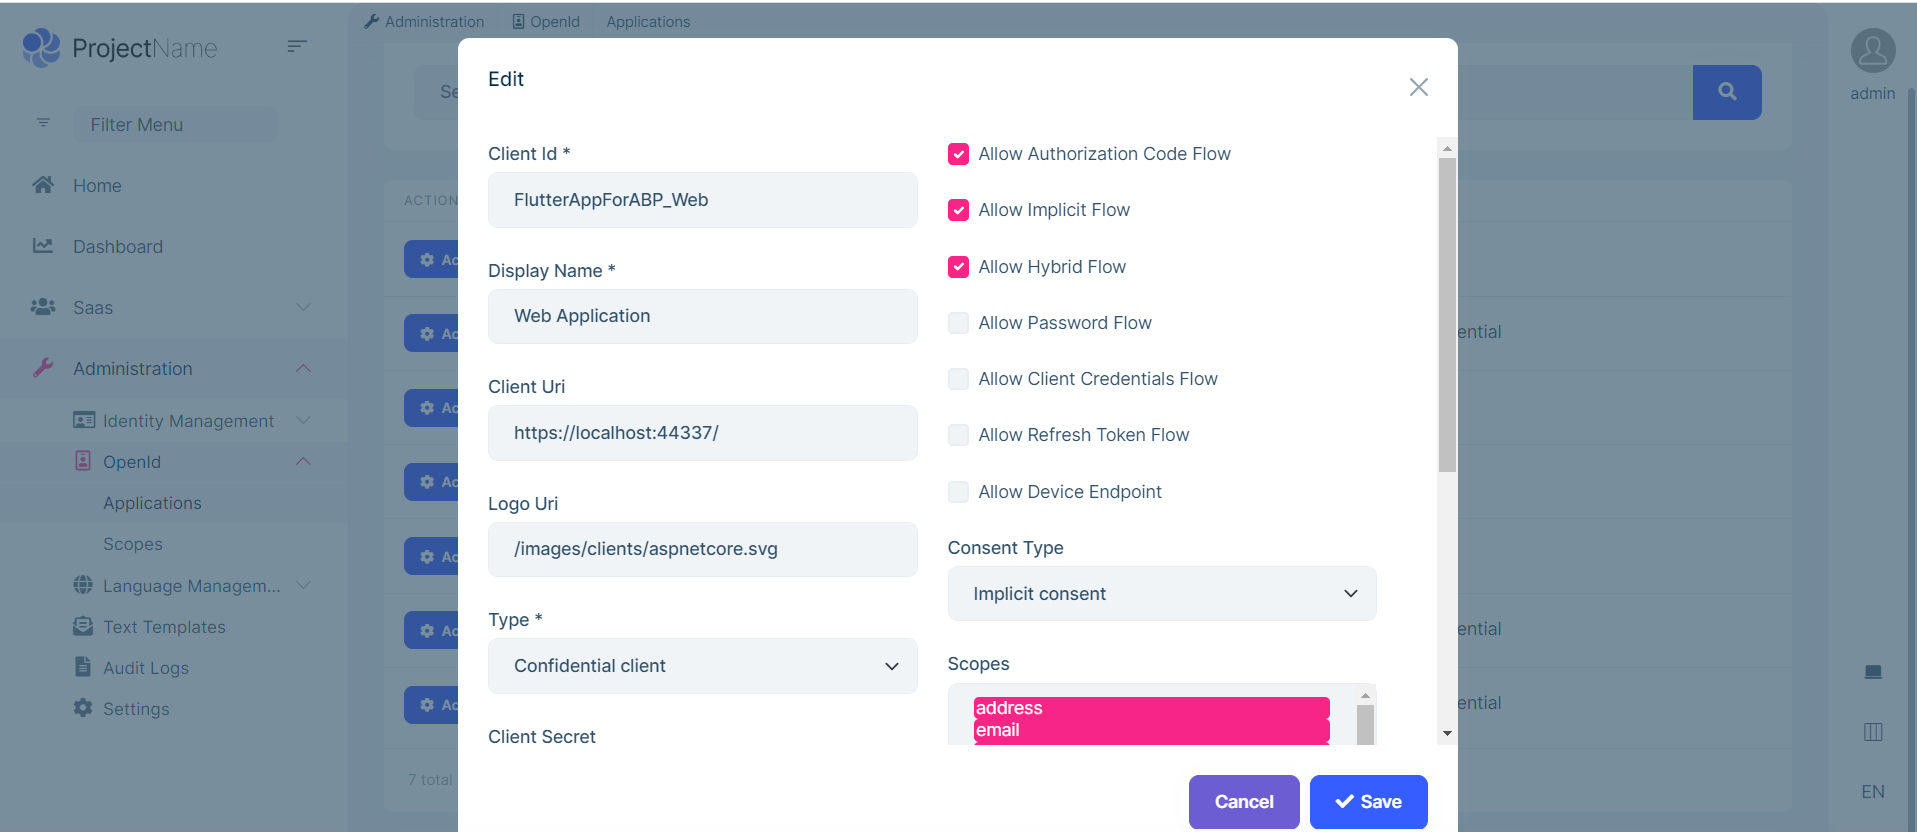
Task: Click the magnifier search button
Action: click(1726, 92)
